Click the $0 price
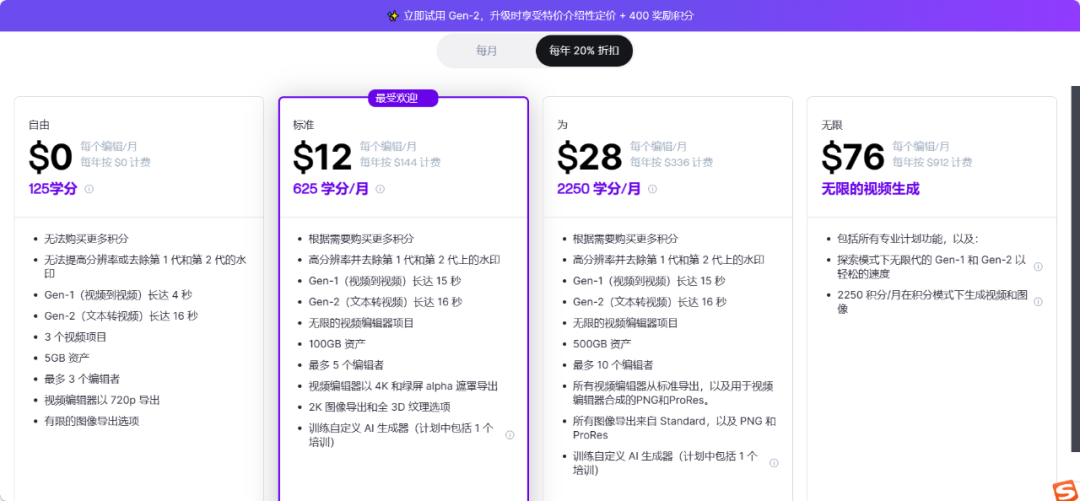 [x=50, y=156]
